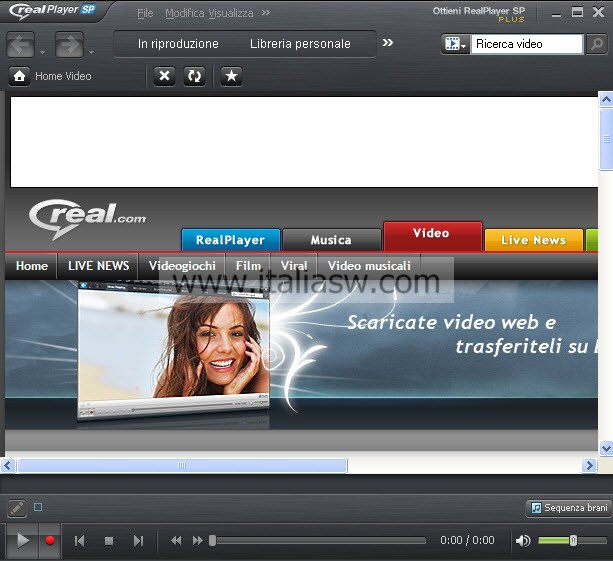This screenshot has height=561, width=613.
Task: Click scroll up arrow on vertical scrollbar
Action: click(606, 100)
